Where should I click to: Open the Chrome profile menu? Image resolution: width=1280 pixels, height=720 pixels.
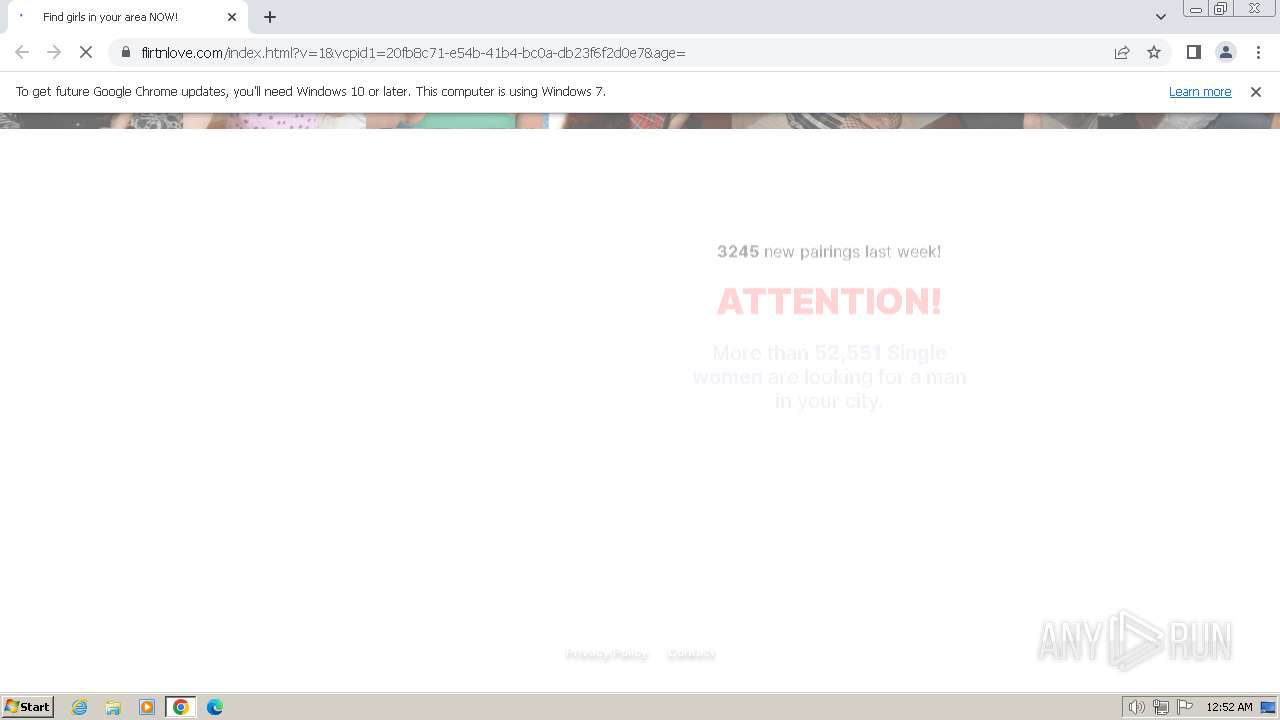(x=1225, y=52)
